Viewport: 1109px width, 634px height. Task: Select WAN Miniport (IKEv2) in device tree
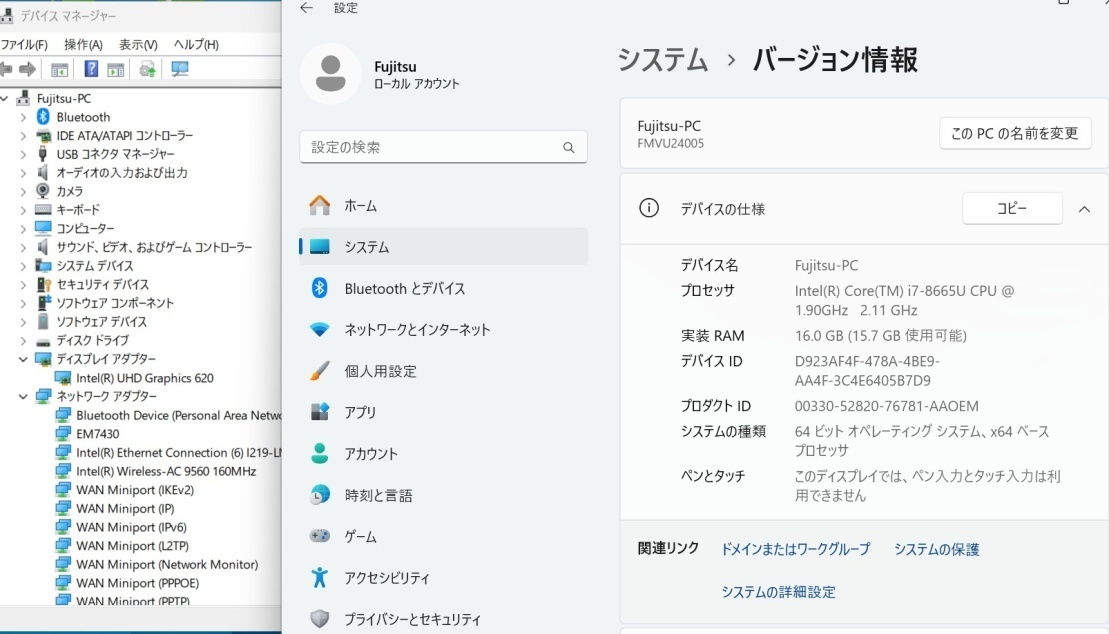click(x=135, y=490)
